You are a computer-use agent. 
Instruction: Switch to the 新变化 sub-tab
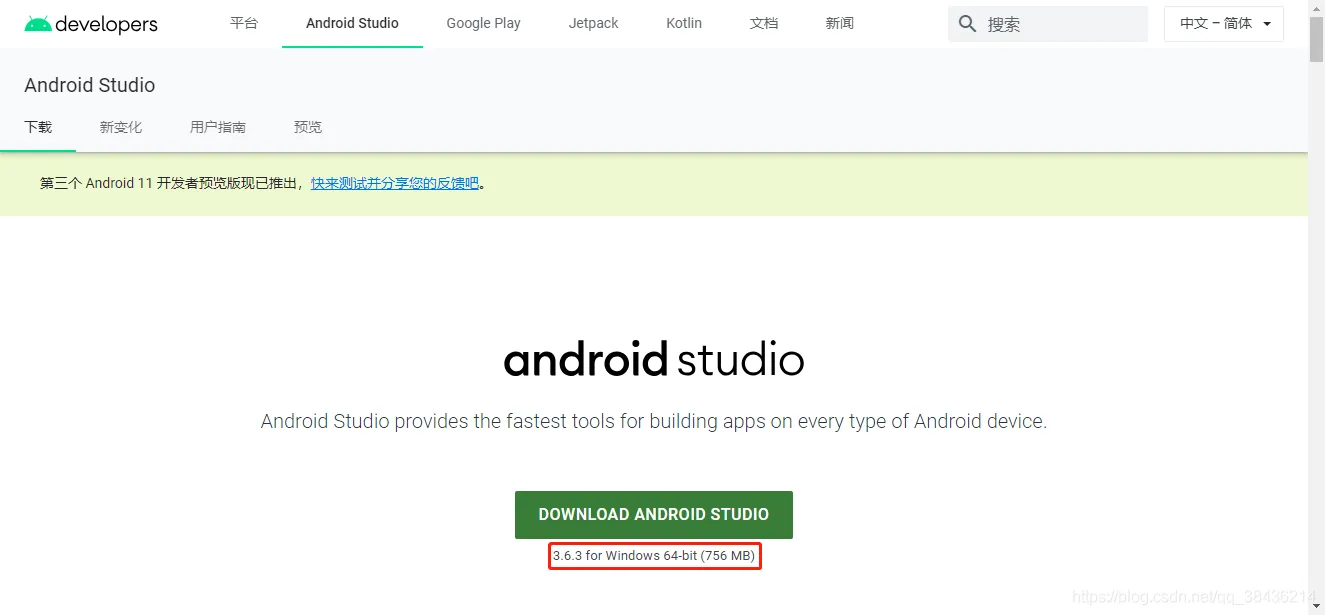(121, 127)
